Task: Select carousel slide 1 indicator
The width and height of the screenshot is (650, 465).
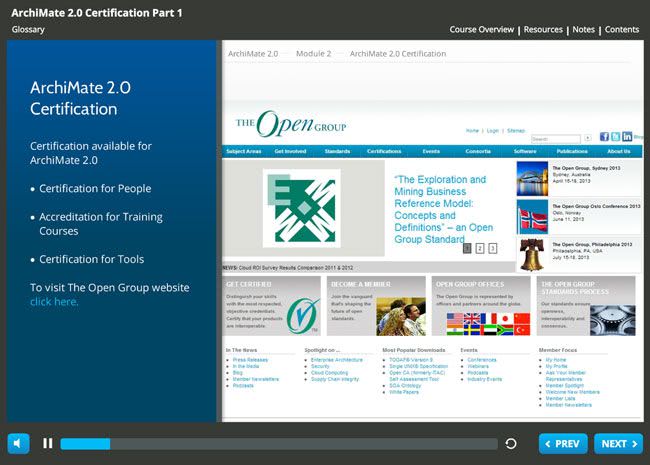Action: click(x=467, y=248)
